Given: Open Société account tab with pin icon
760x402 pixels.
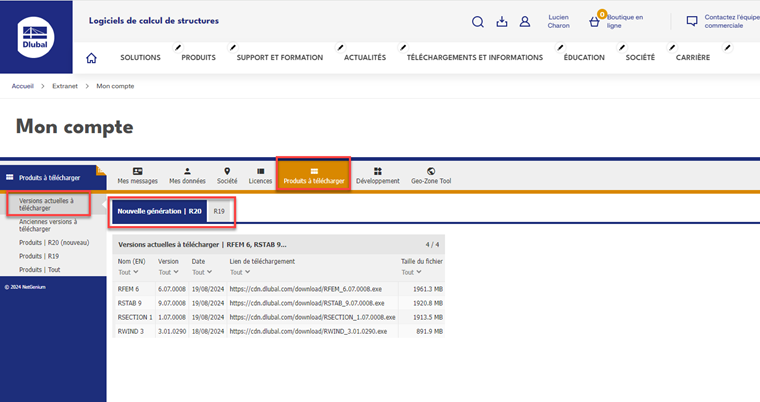Looking at the screenshot, I should point(227,176).
